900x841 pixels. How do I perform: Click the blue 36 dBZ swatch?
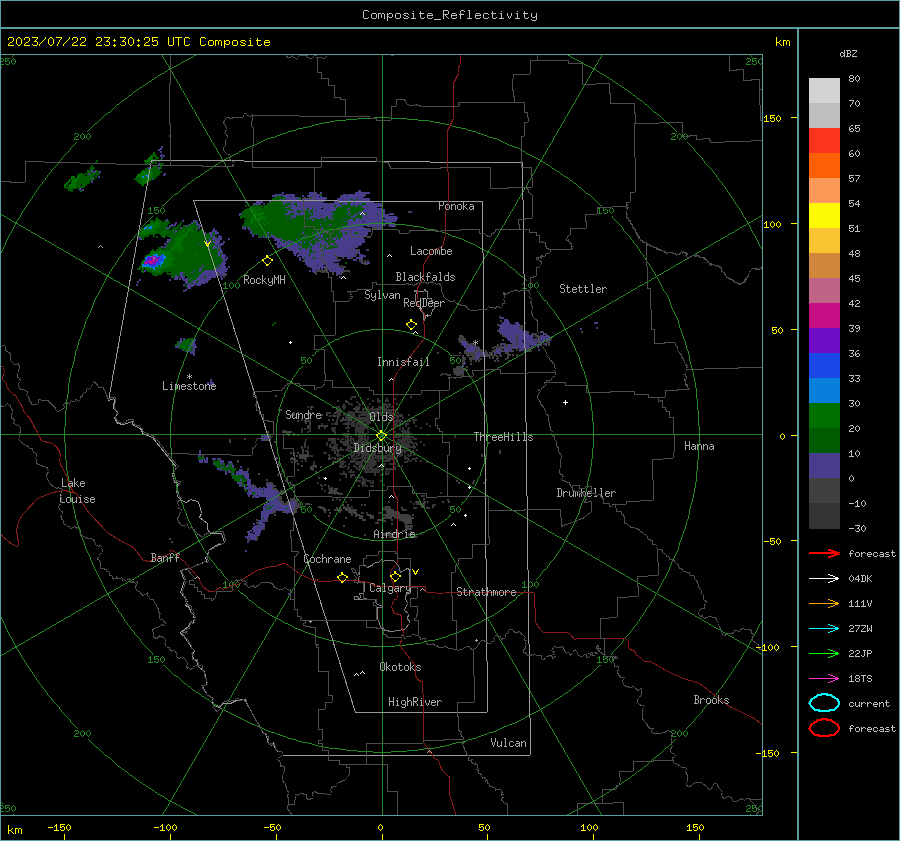point(824,366)
